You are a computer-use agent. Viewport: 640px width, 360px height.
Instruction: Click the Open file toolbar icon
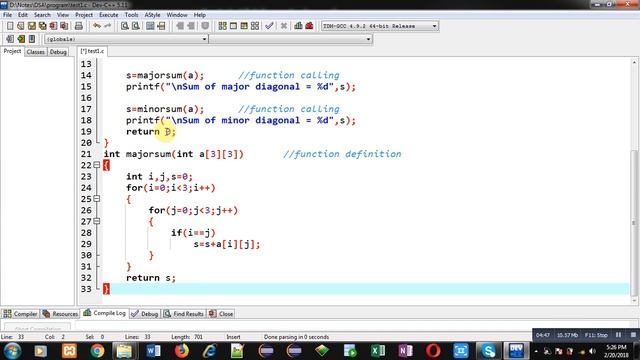tap(20, 26)
